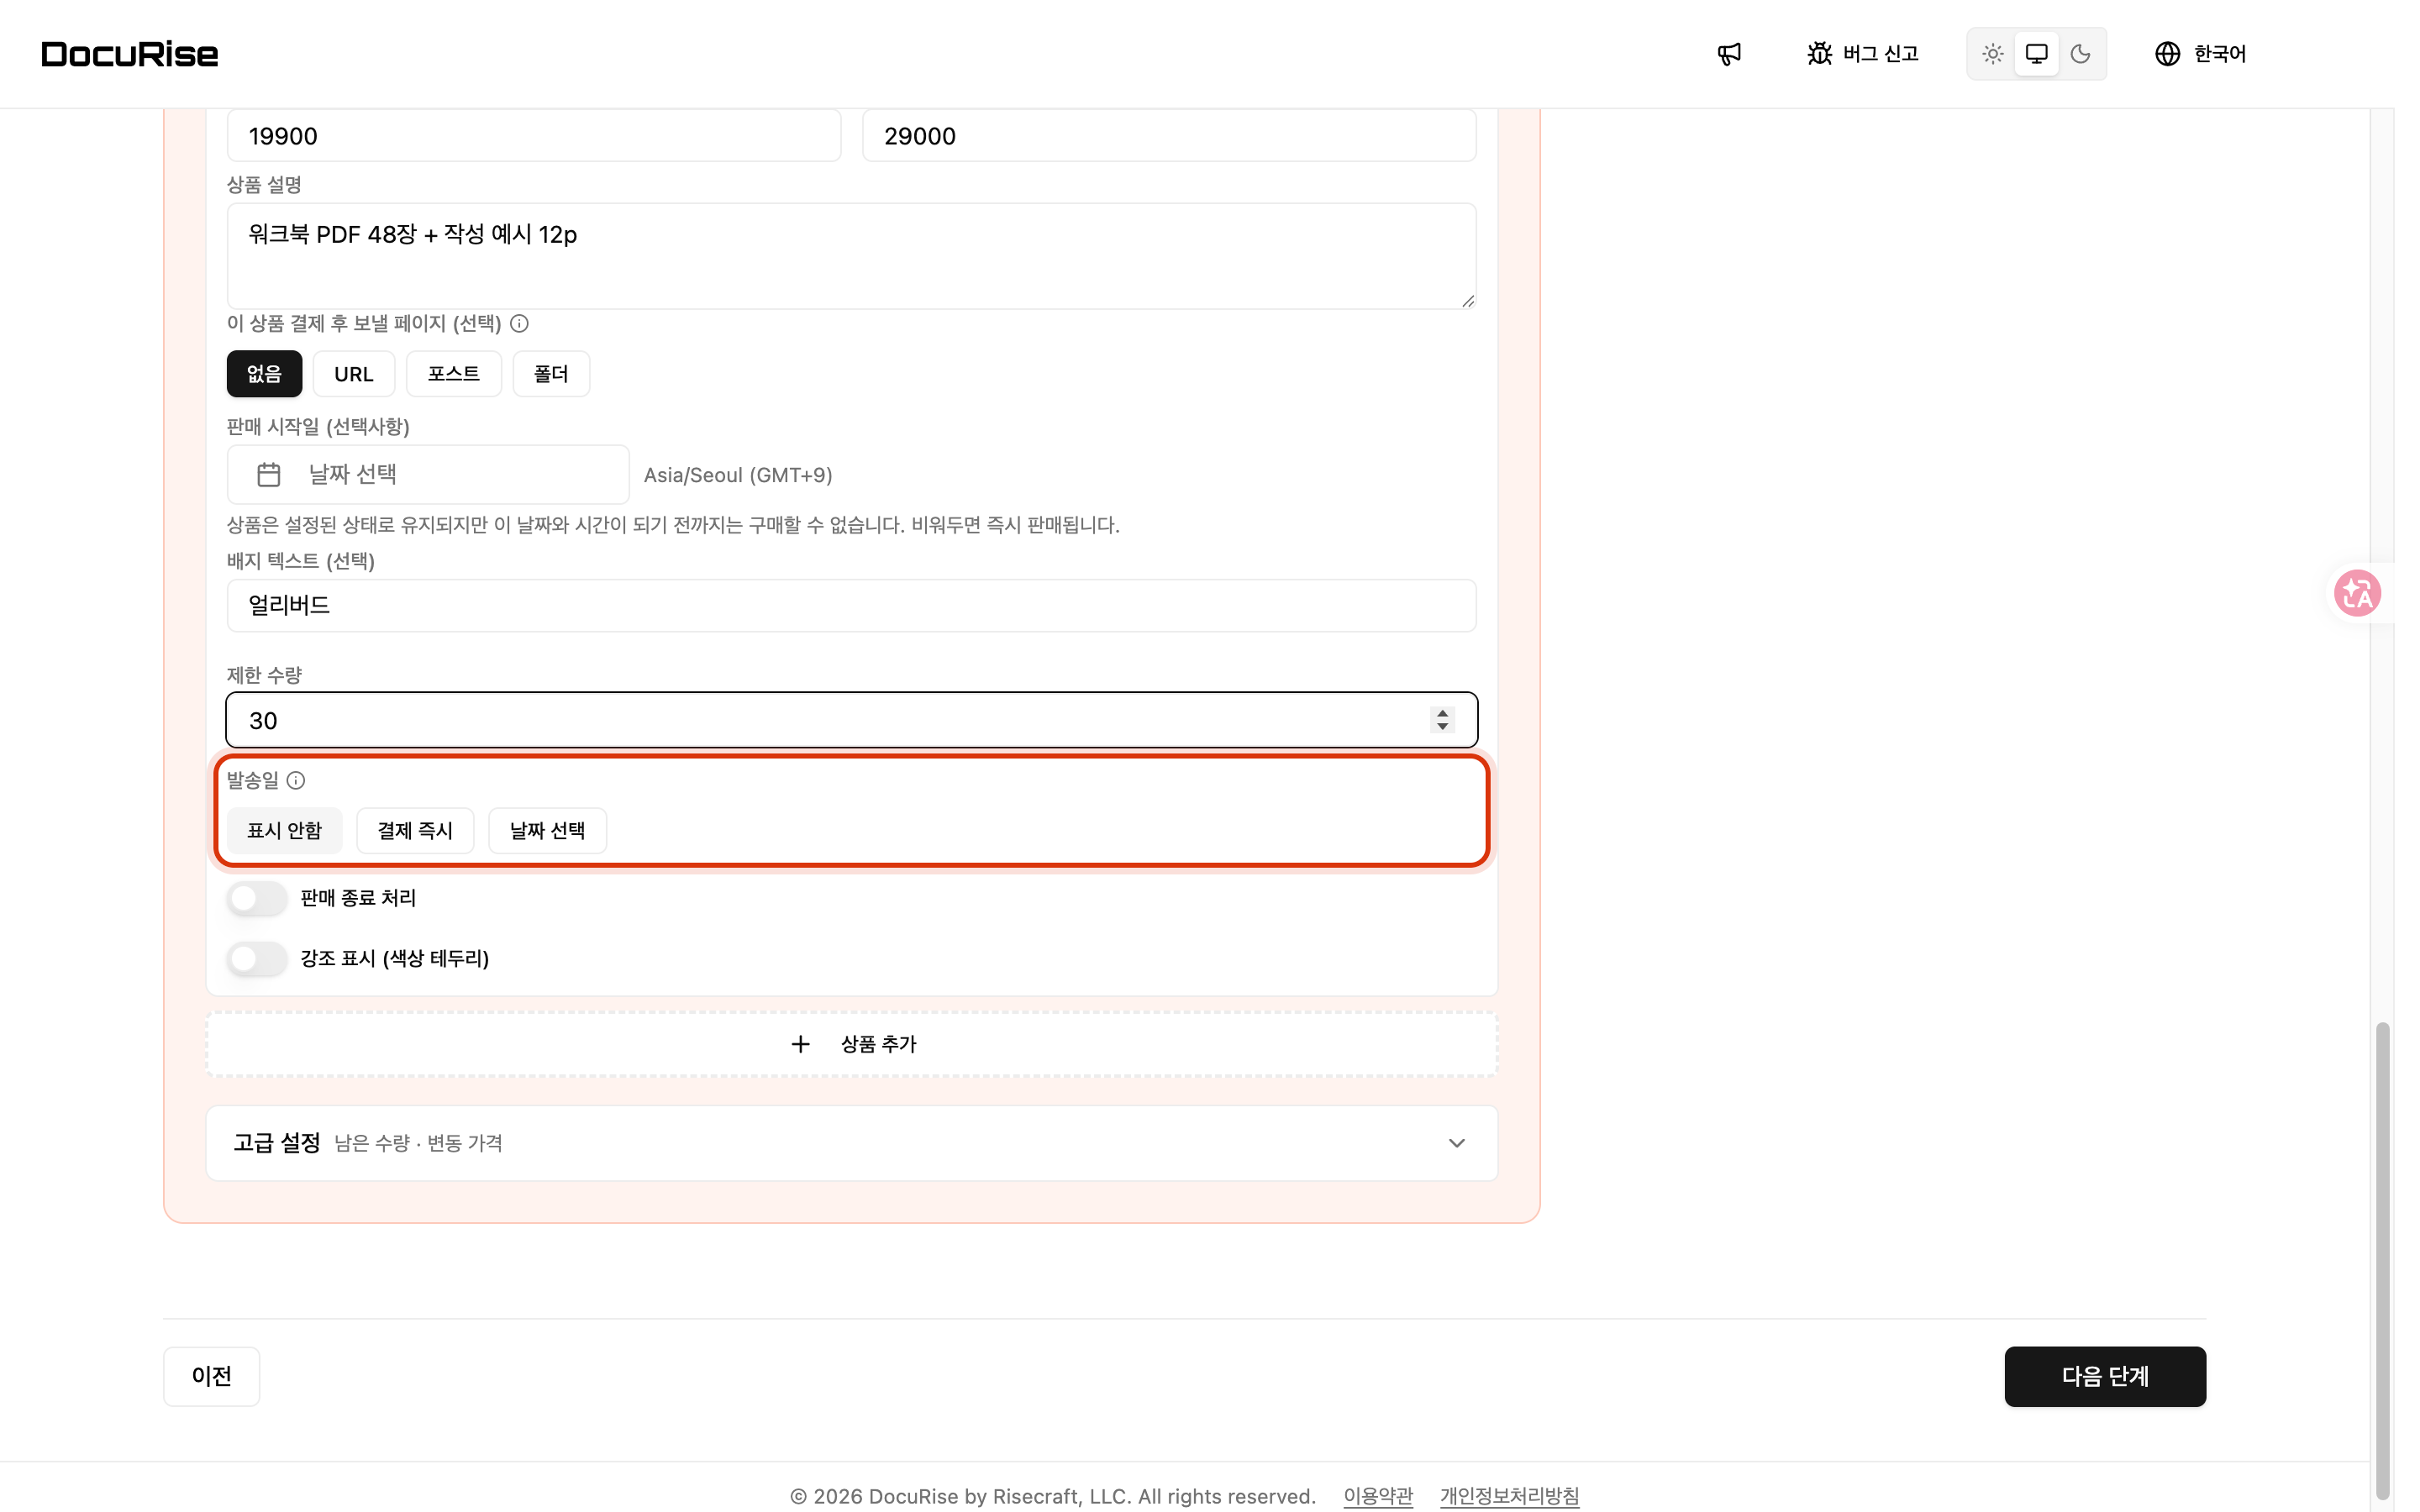Click the 19900 price field
This screenshot has width=2420, height=1512.
click(x=534, y=136)
